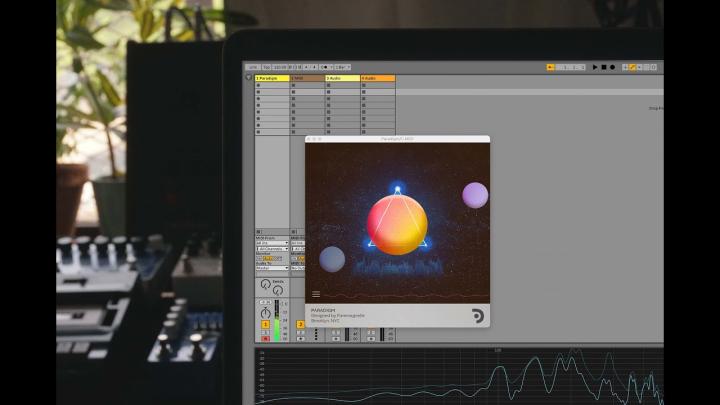Click the round transport Record button
Image resolution: width=720 pixels, height=405 pixels.
coord(612,67)
